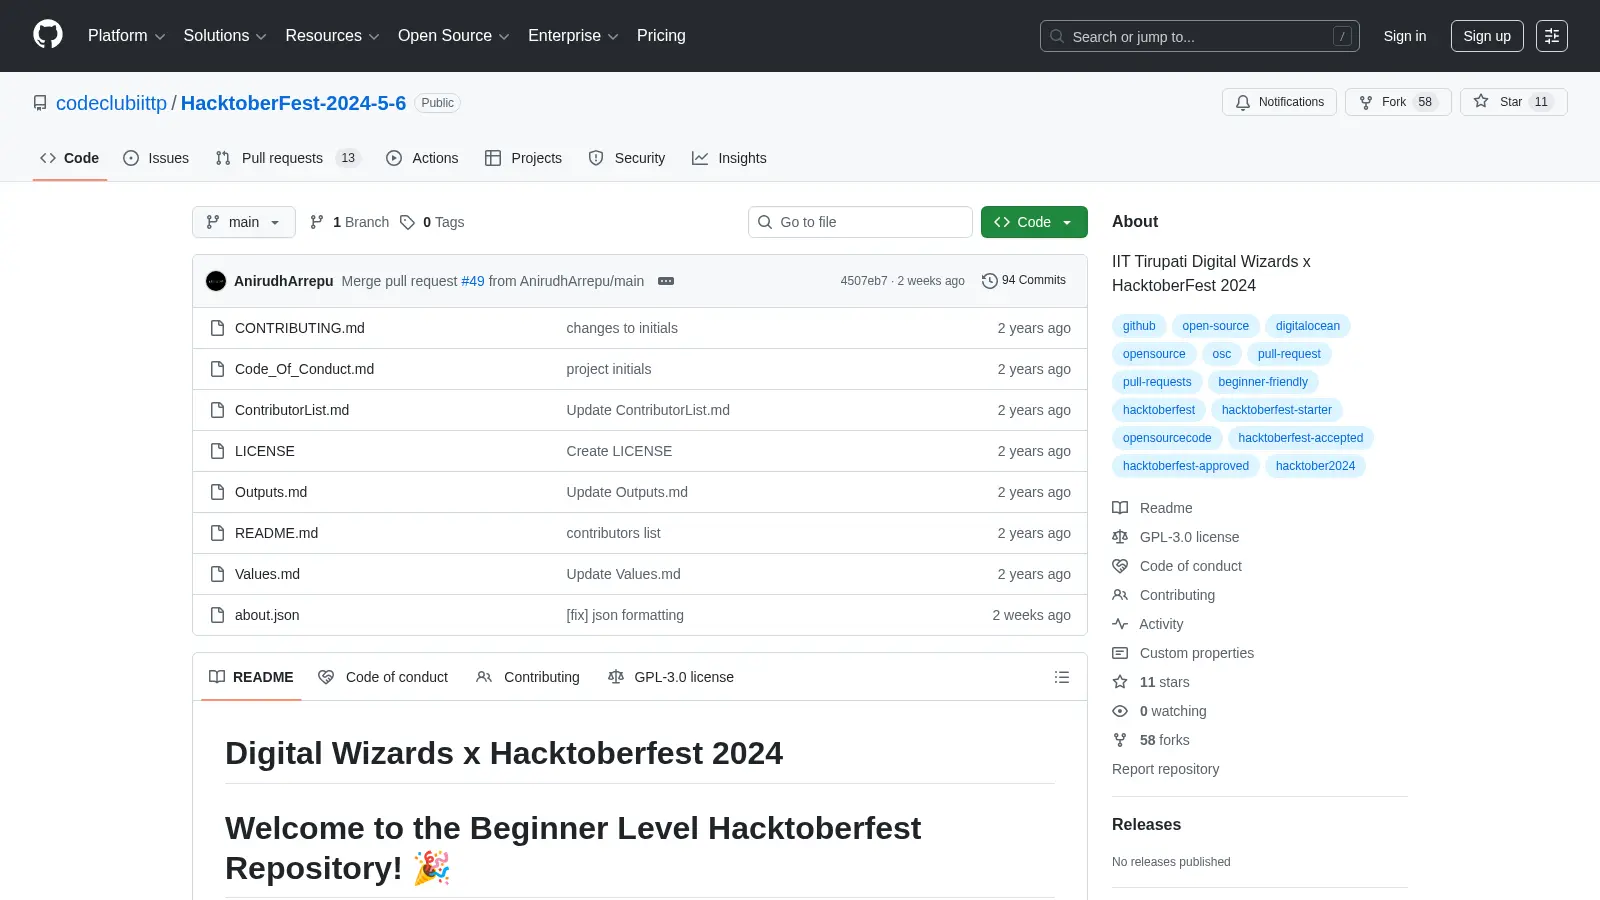The height and width of the screenshot is (900, 1600).
Task: Click the fork icon button
Action: (1366, 102)
